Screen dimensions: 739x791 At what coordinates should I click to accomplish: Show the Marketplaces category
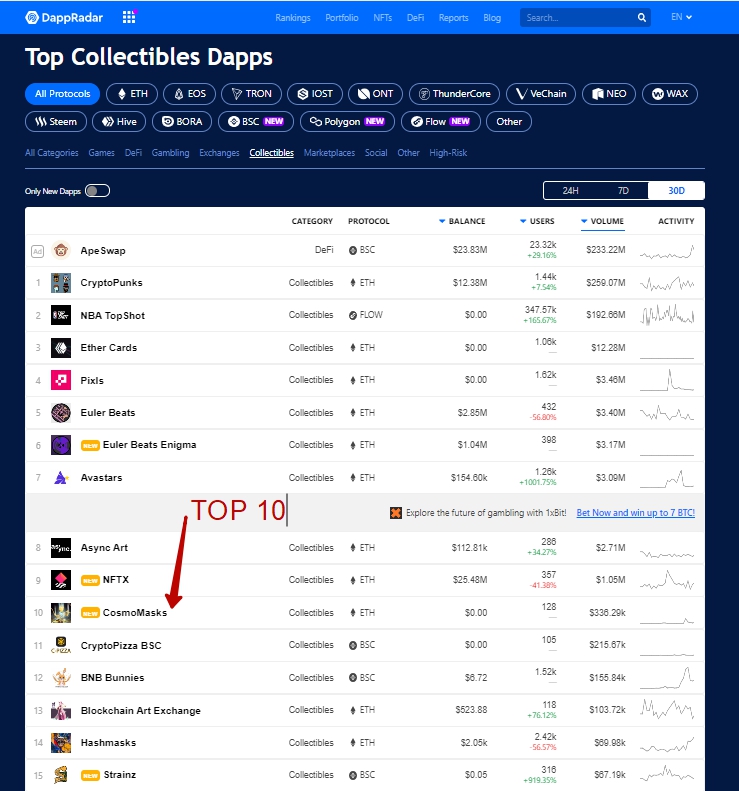(x=329, y=153)
